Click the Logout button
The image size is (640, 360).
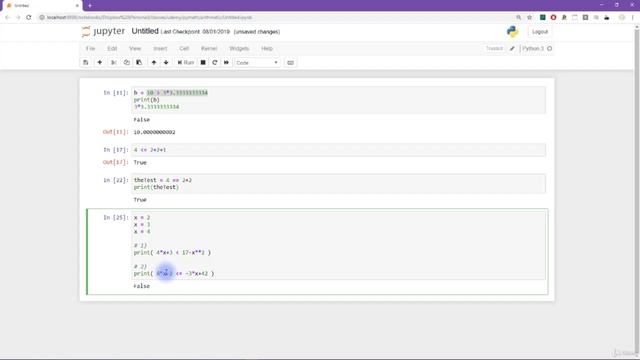coord(540,31)
